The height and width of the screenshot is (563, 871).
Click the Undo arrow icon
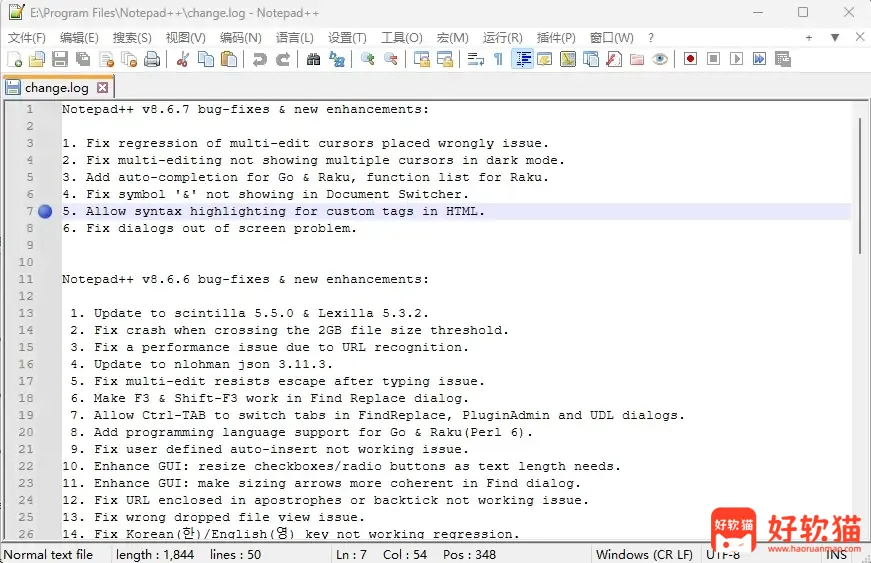tap(260, 59)
